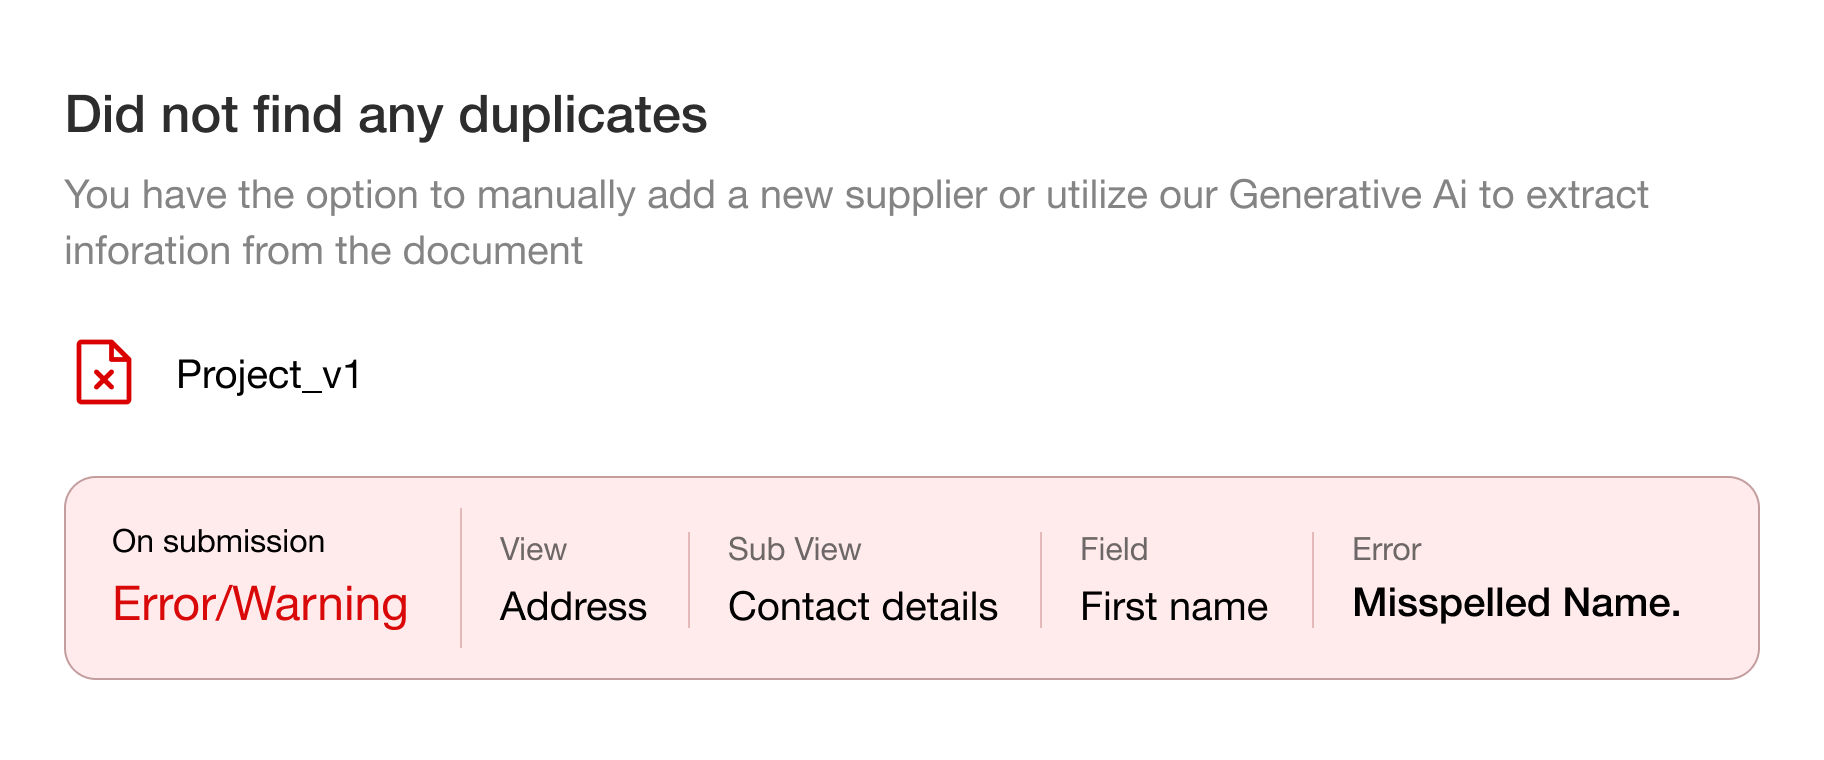The image size is (1824, 760).
Task: Click the divider before the Field column
Action: [1041, 580]
